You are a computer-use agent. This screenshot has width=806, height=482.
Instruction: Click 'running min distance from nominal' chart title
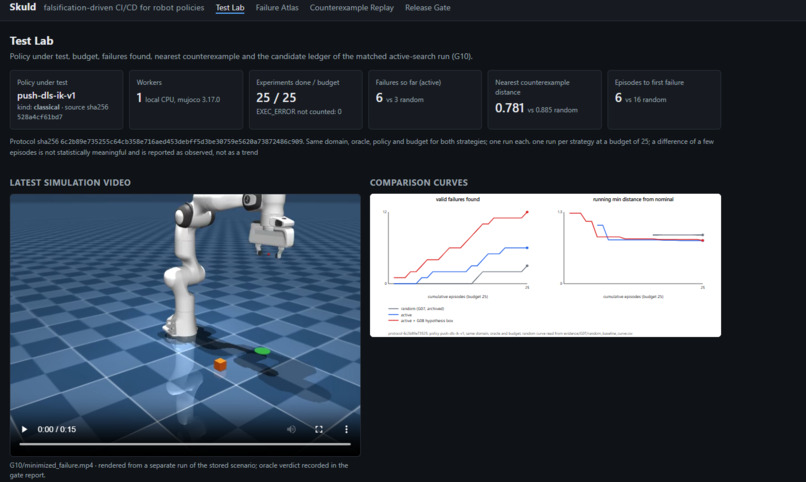(x=633, y=199)
